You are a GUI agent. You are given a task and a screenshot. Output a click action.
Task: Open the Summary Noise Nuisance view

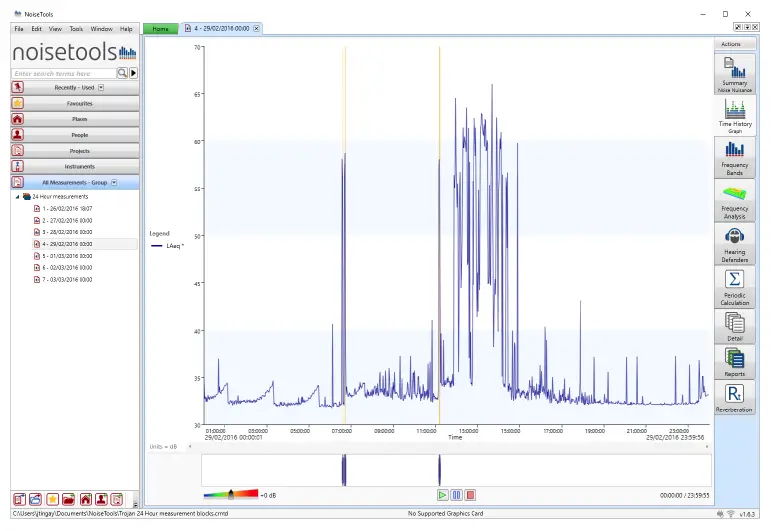[734, 73]
